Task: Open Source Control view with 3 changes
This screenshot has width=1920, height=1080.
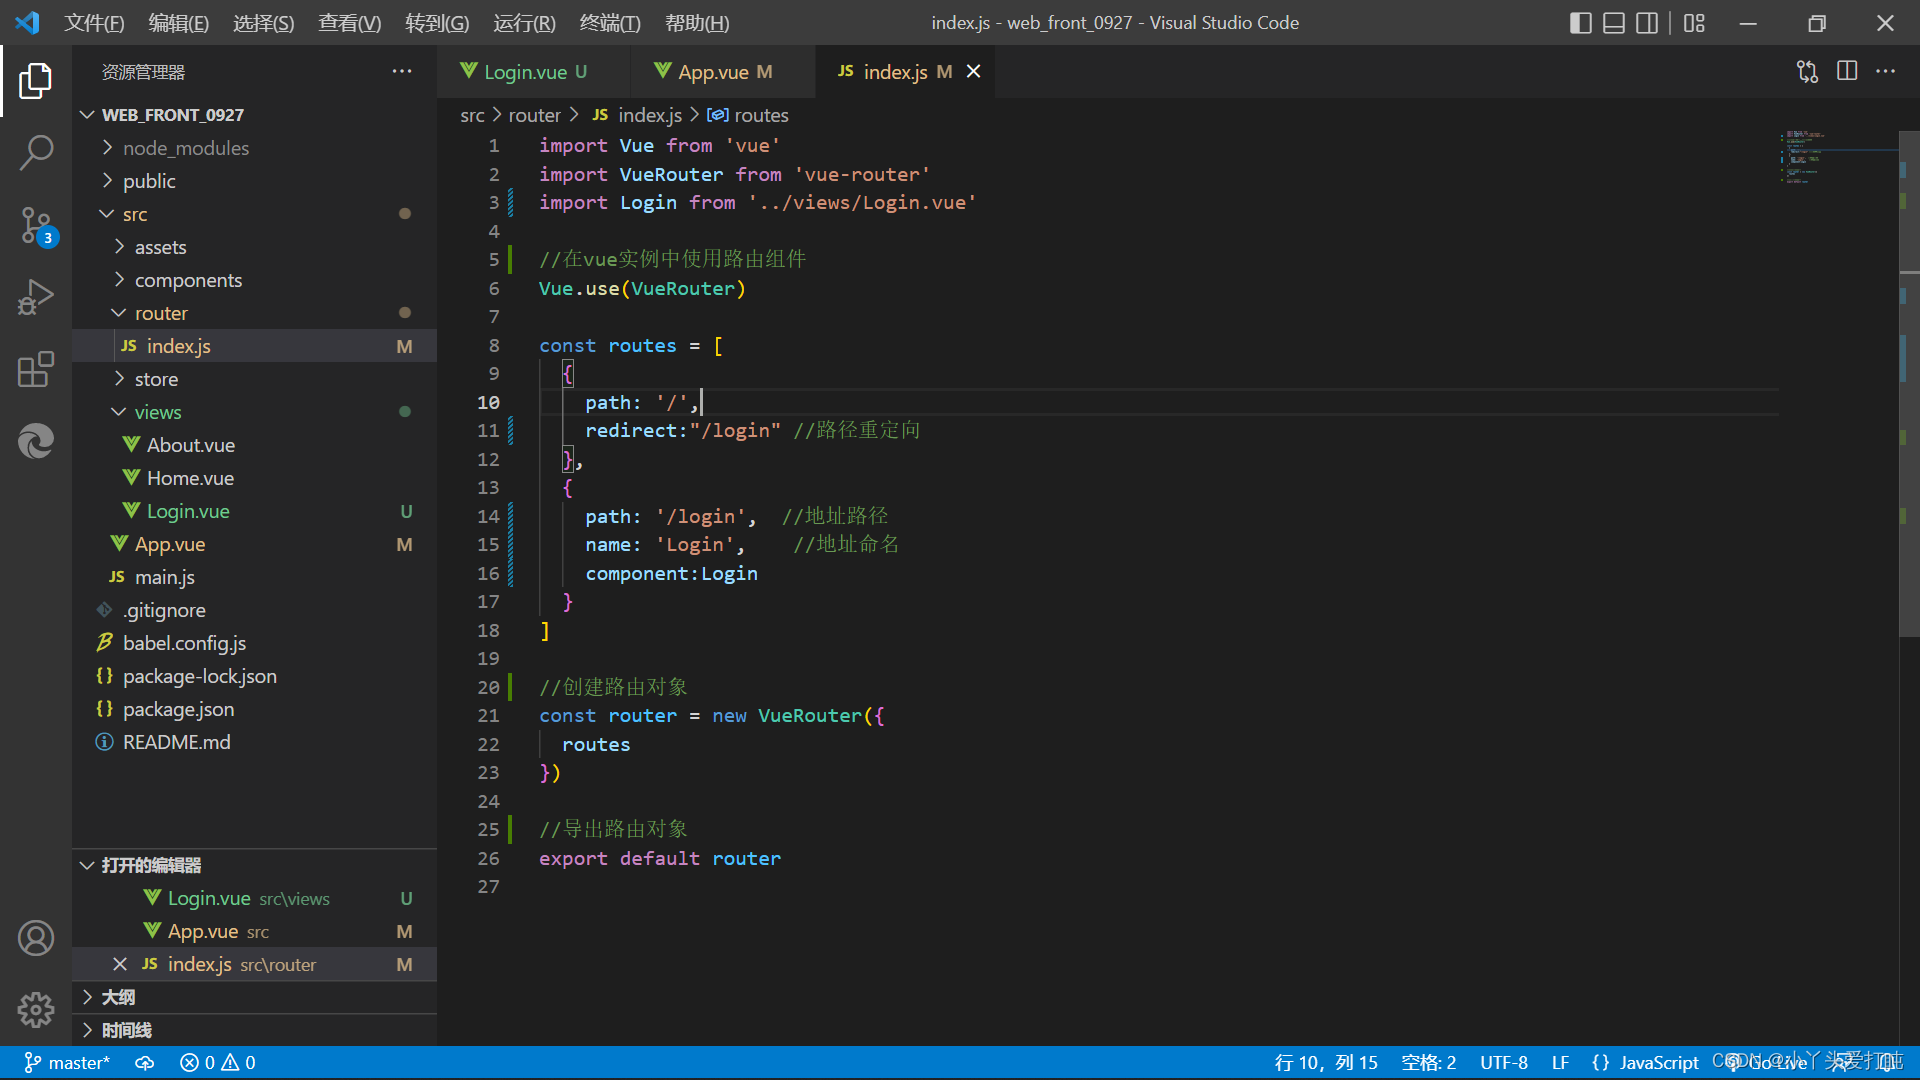Action: (x=36, y=225)
